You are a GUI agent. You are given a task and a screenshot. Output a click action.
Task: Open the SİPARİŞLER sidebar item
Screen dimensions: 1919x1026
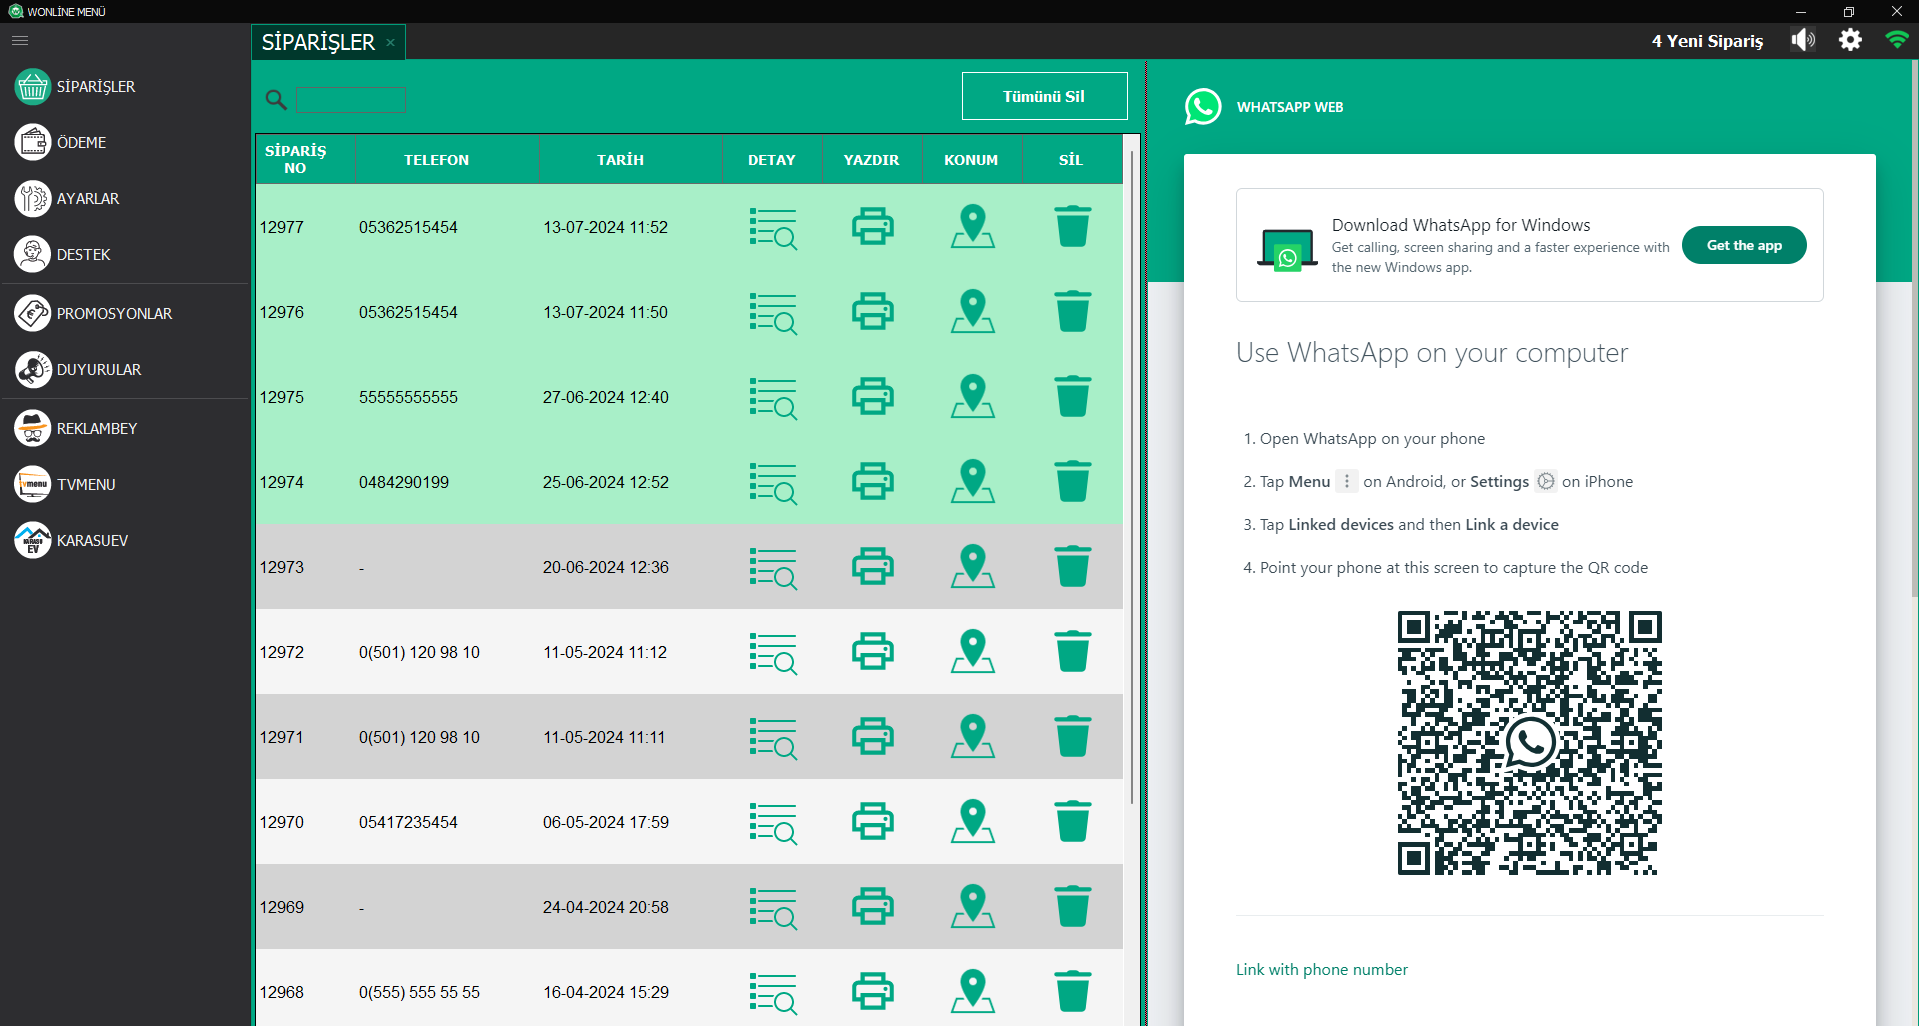(x=76, y=87)
